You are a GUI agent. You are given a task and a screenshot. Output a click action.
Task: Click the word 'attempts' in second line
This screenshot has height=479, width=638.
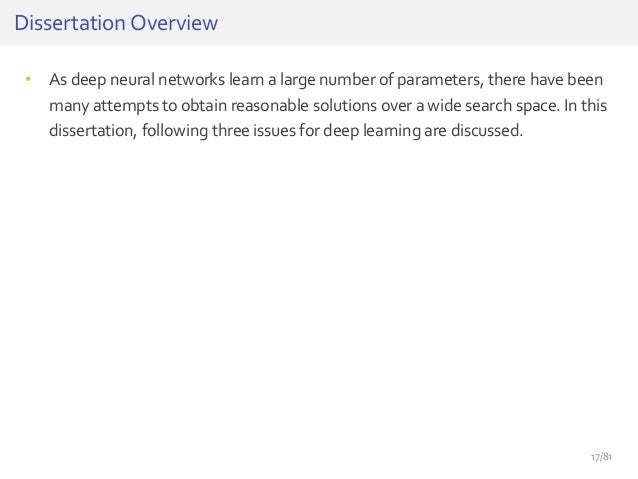[x=126, y=106]
